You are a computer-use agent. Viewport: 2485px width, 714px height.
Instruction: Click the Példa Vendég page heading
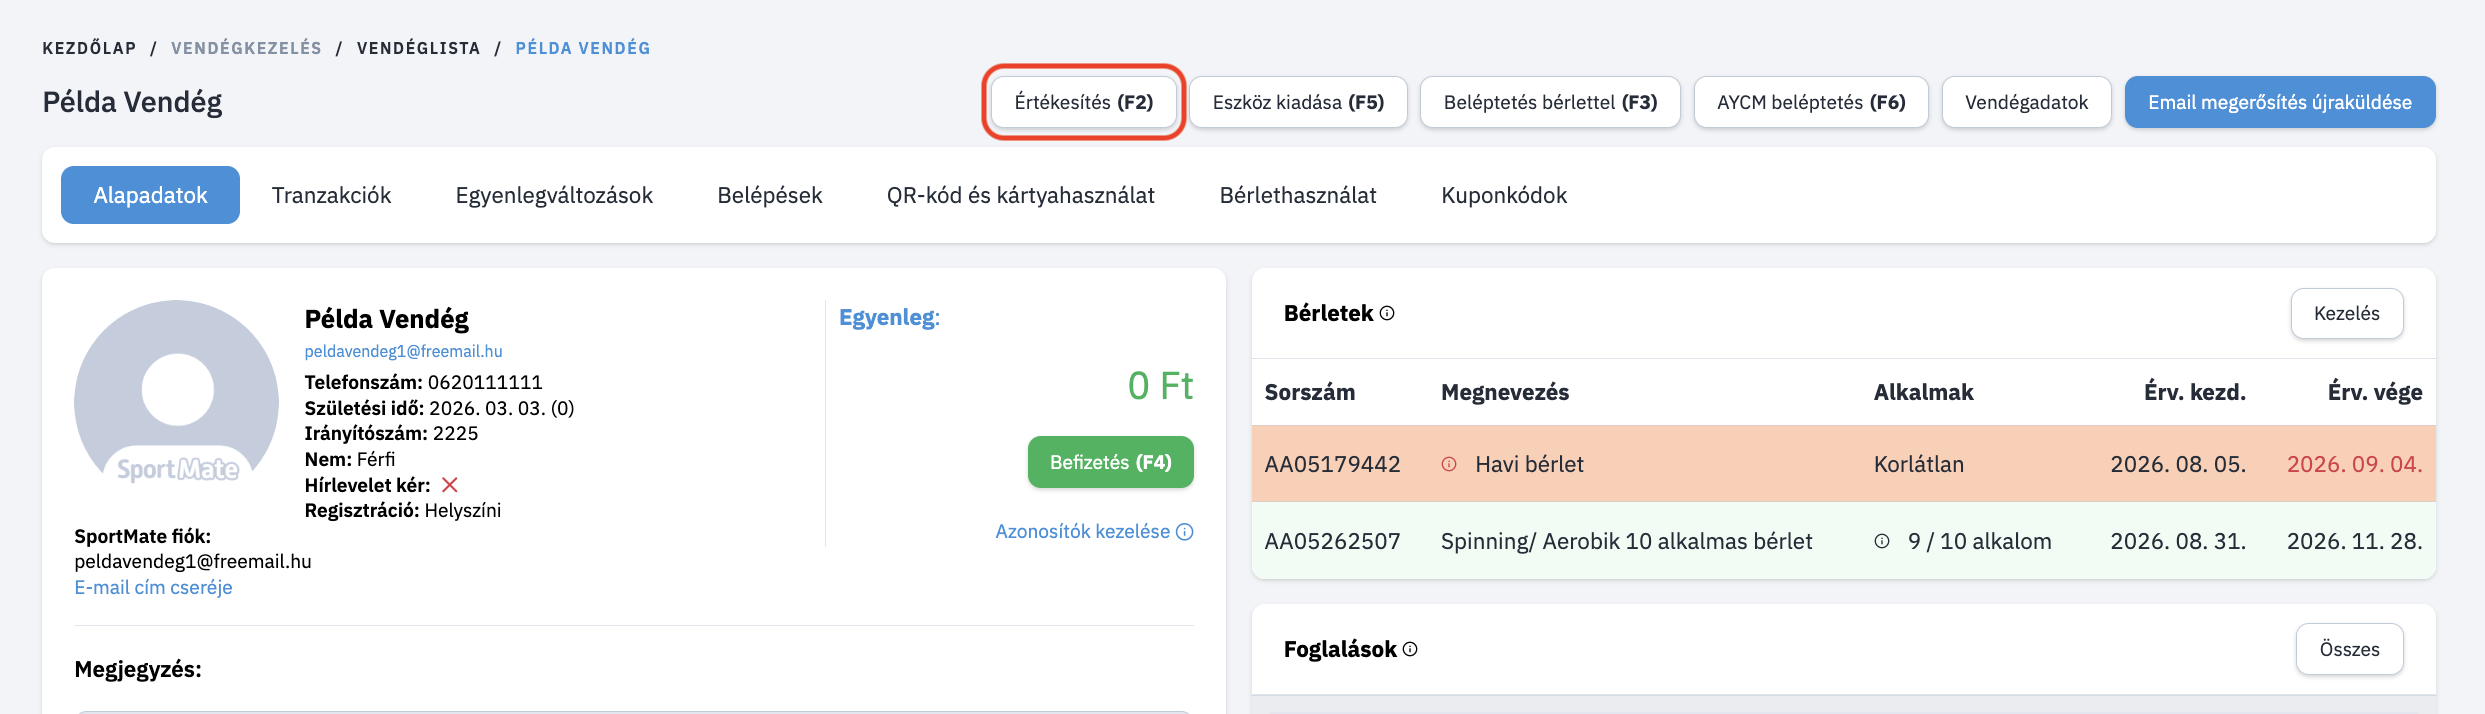coord(132,102)
